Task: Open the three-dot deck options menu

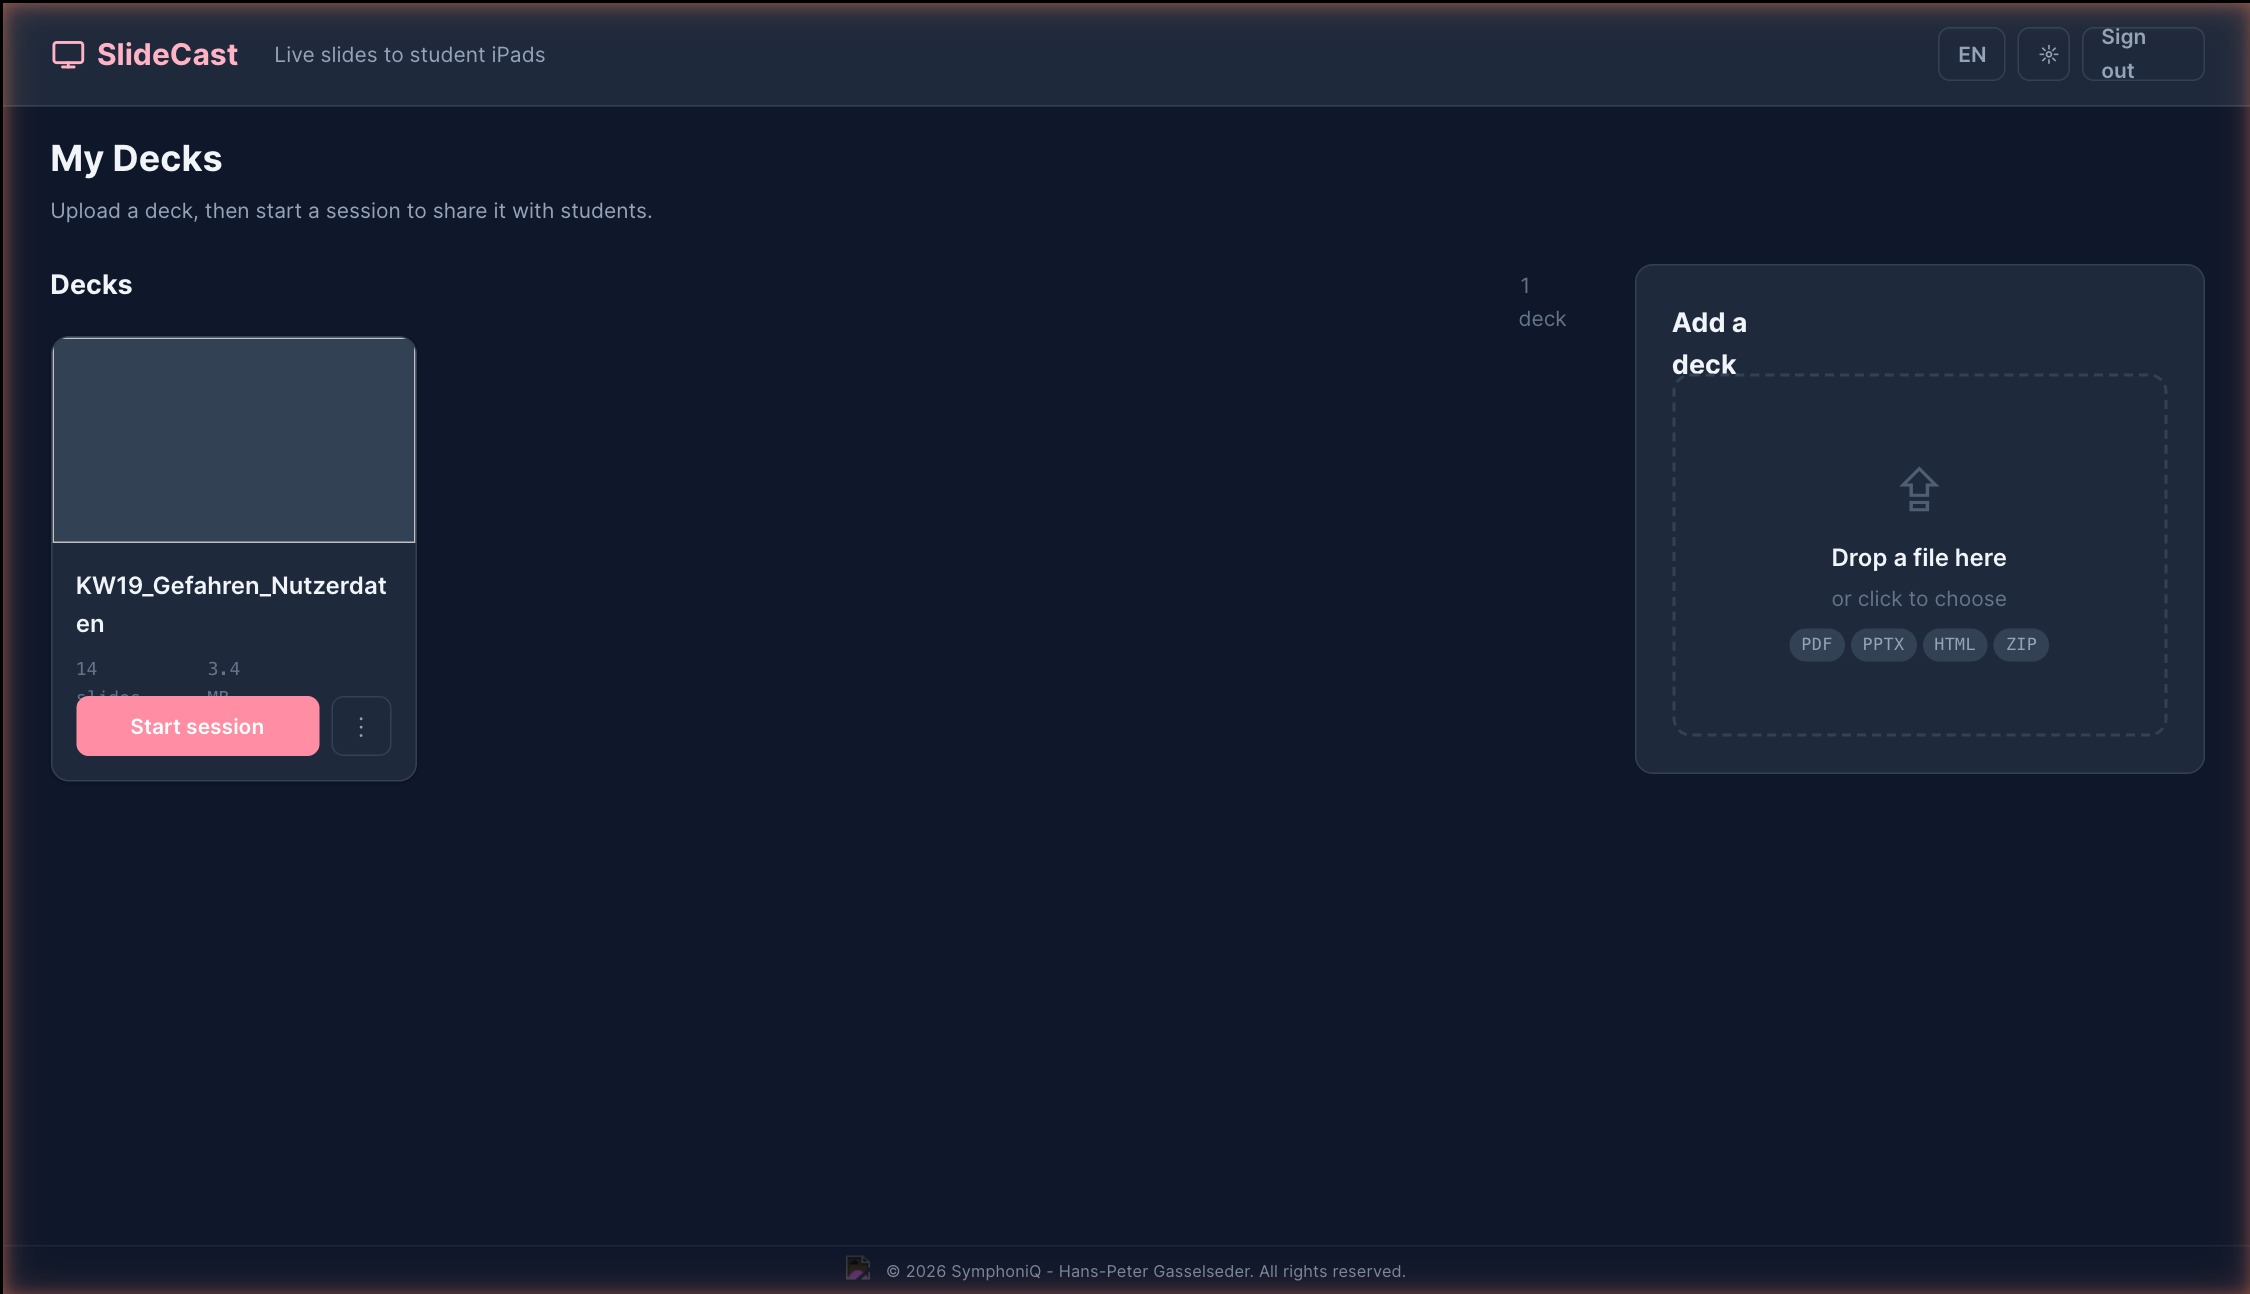Action: pos(361,726)
